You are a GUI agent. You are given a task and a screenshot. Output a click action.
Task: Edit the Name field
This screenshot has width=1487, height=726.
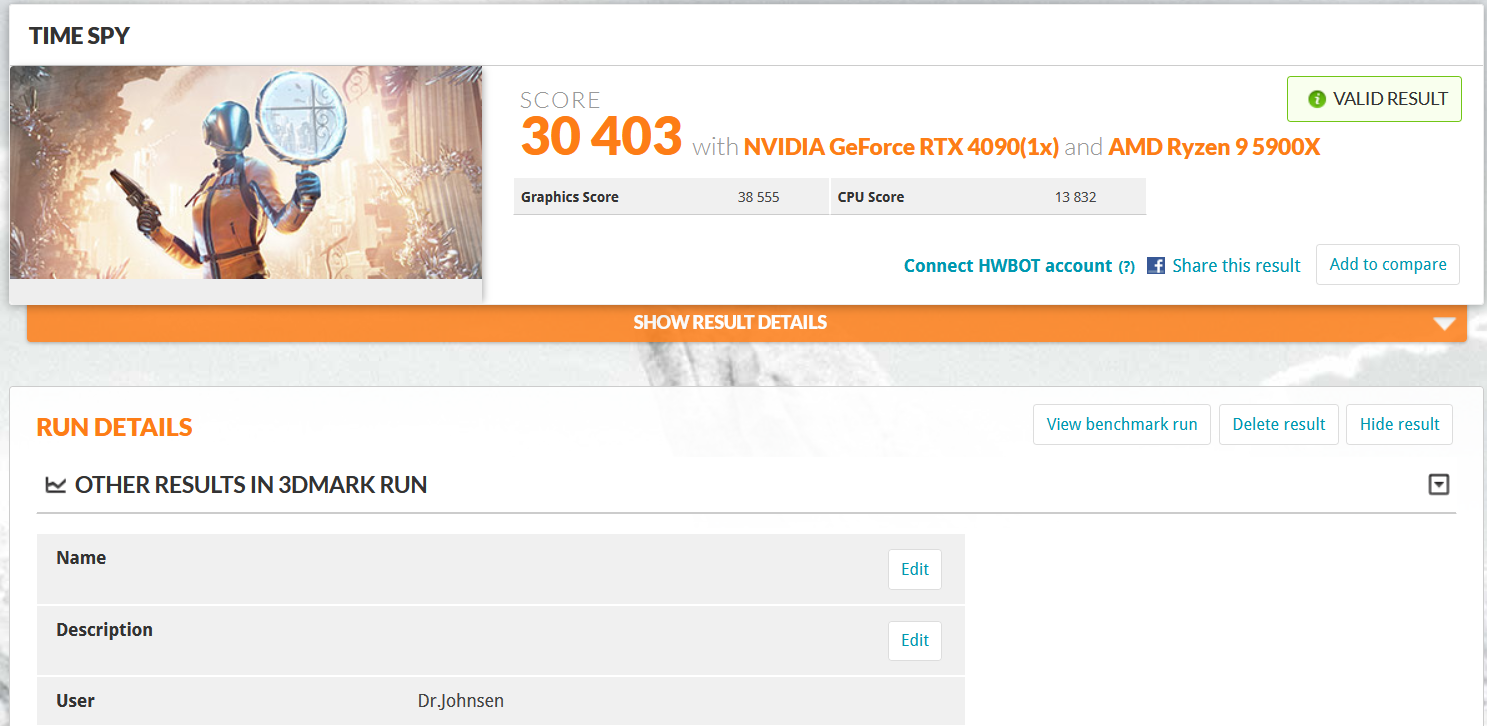click(915, 569)
